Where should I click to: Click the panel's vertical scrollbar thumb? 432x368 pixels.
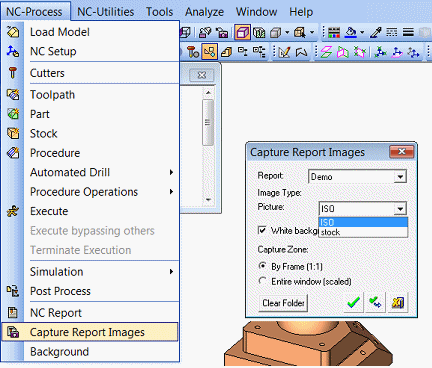208,122
